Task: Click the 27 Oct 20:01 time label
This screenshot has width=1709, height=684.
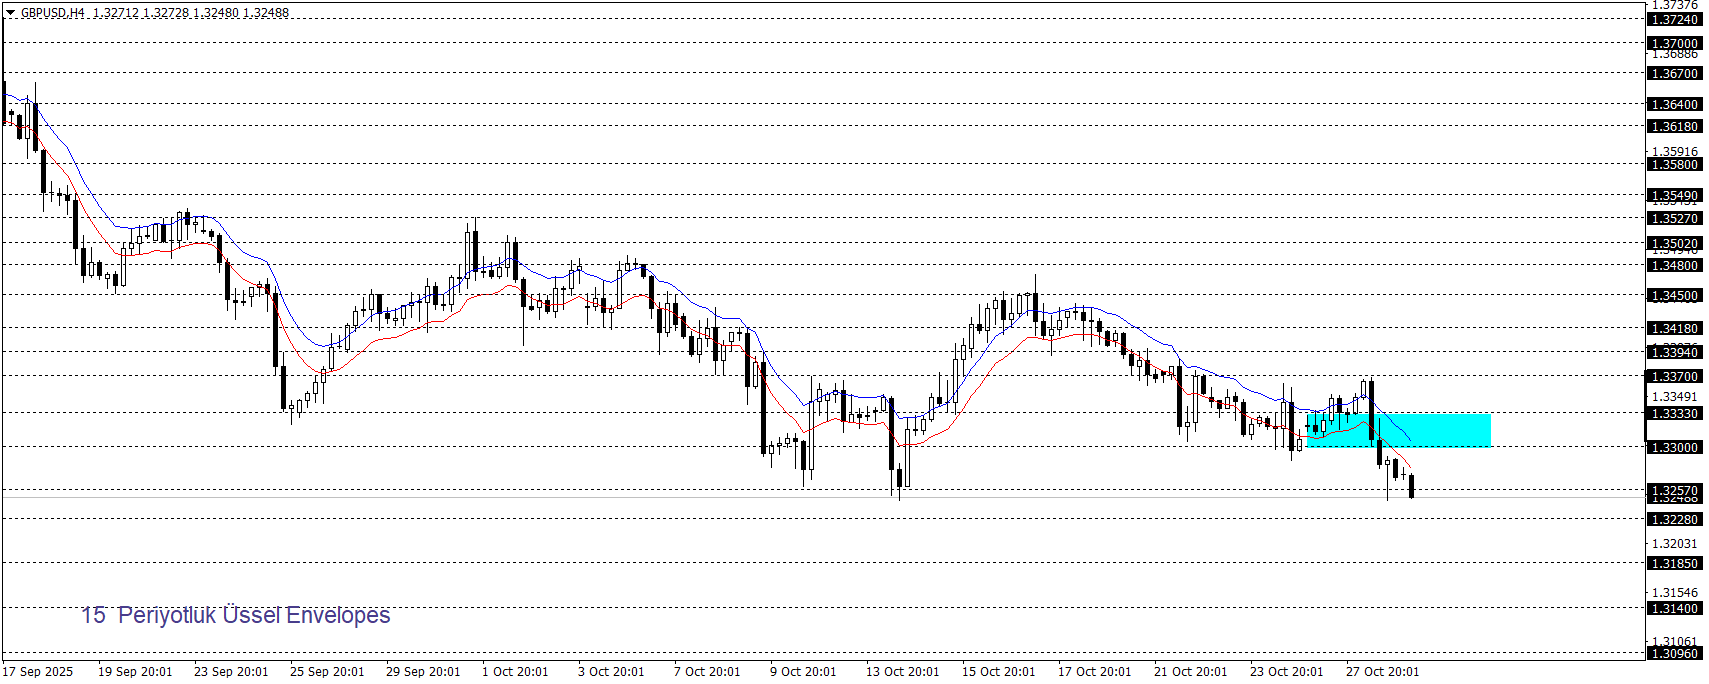Action: [1383, 672]
